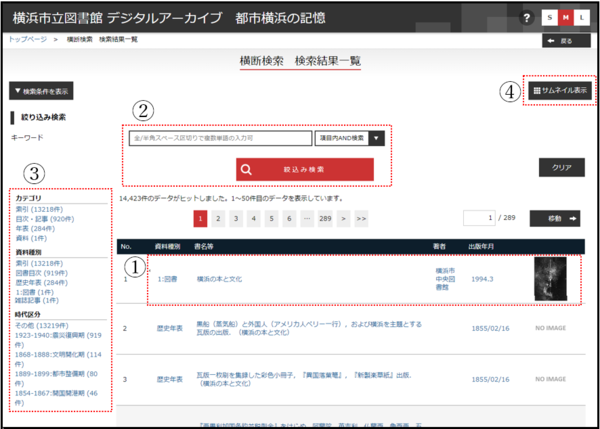Set font size to medium (M)
The height and width of the screenshot is (429, 600).
(x=565, y=19)
